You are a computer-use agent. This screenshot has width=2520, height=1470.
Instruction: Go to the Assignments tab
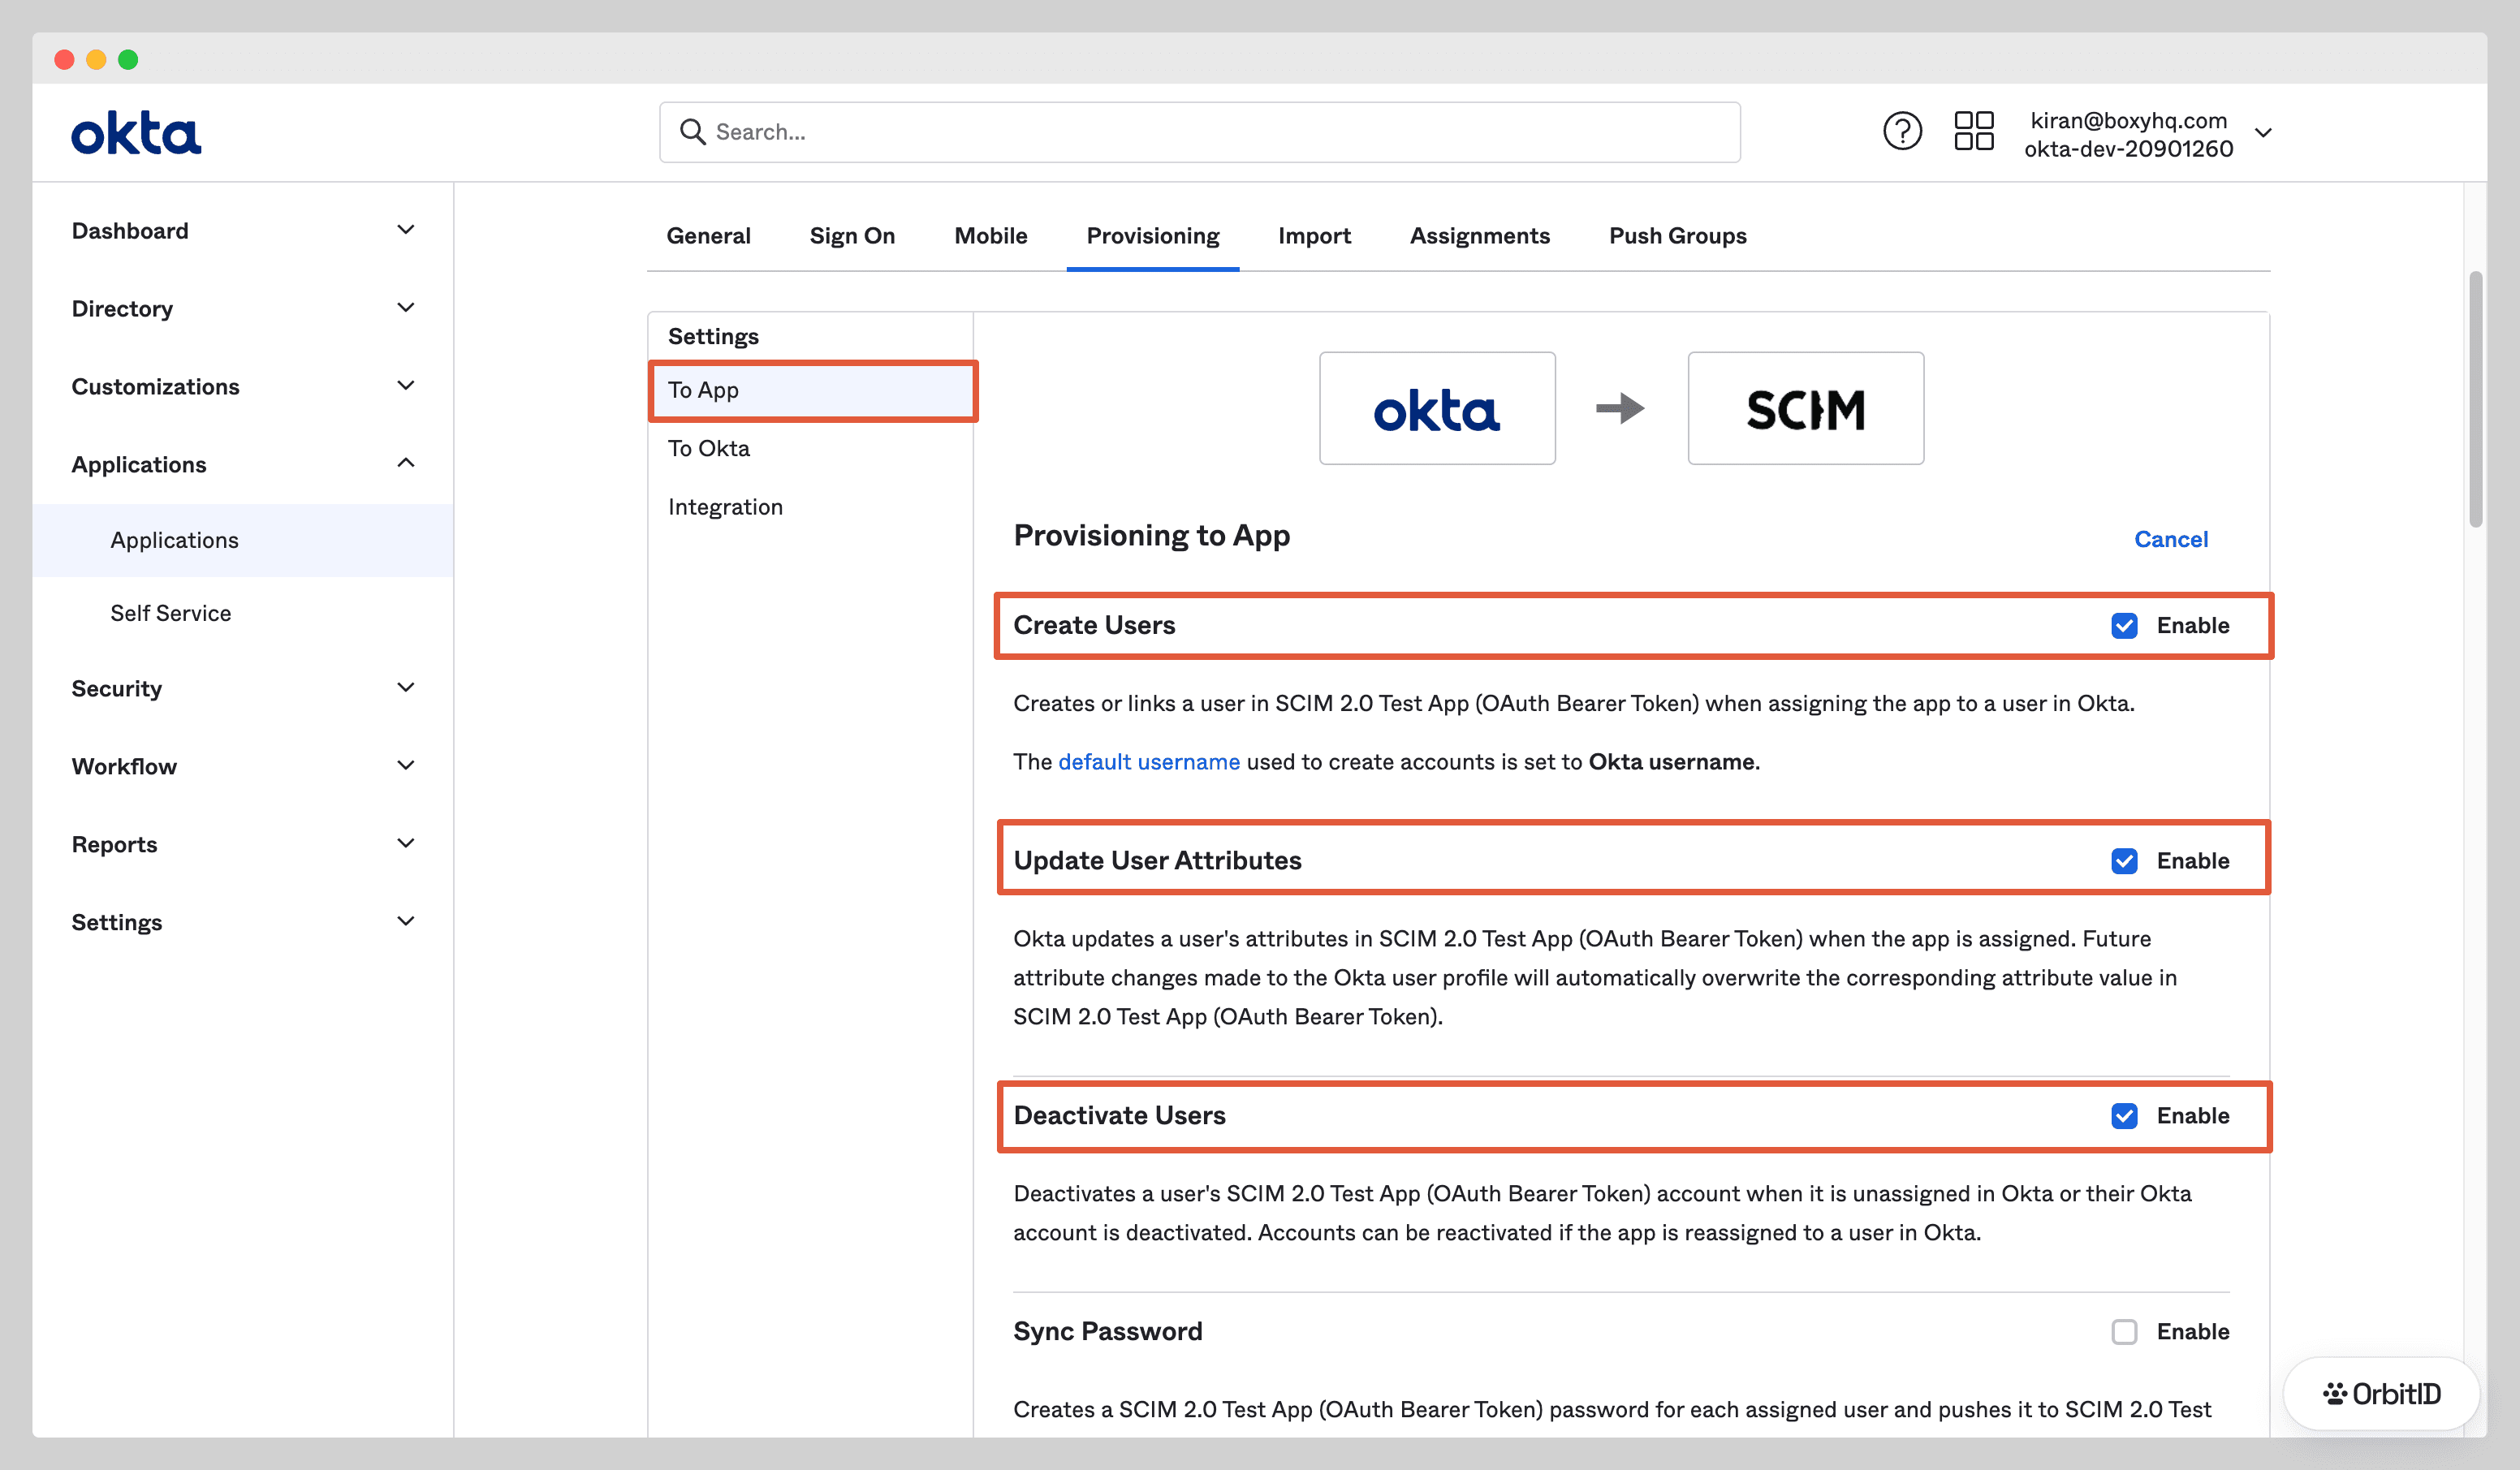click(1479, 236)
